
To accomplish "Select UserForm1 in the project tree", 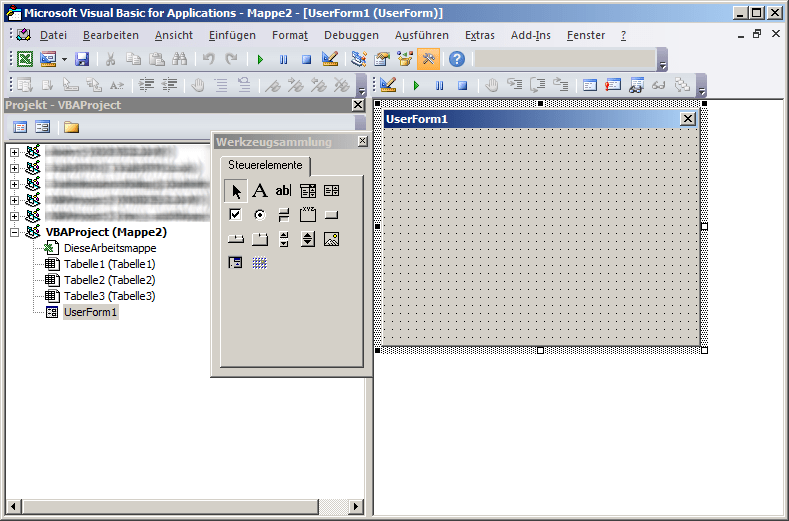I will tap(91, 313).
